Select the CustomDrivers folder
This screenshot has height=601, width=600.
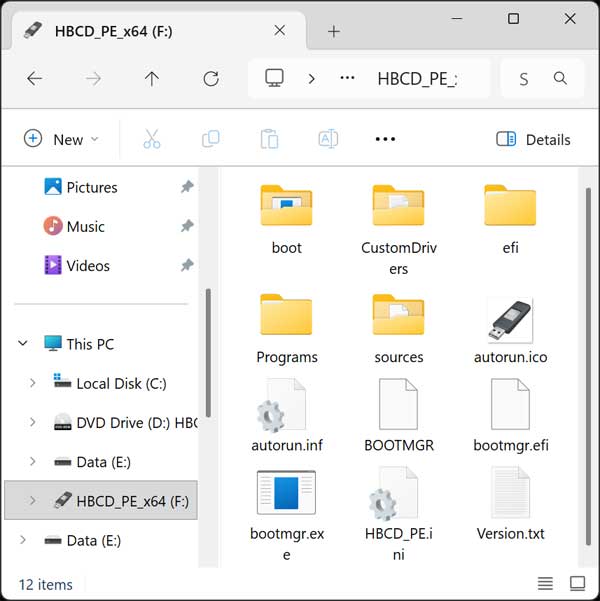pos(399,230)
